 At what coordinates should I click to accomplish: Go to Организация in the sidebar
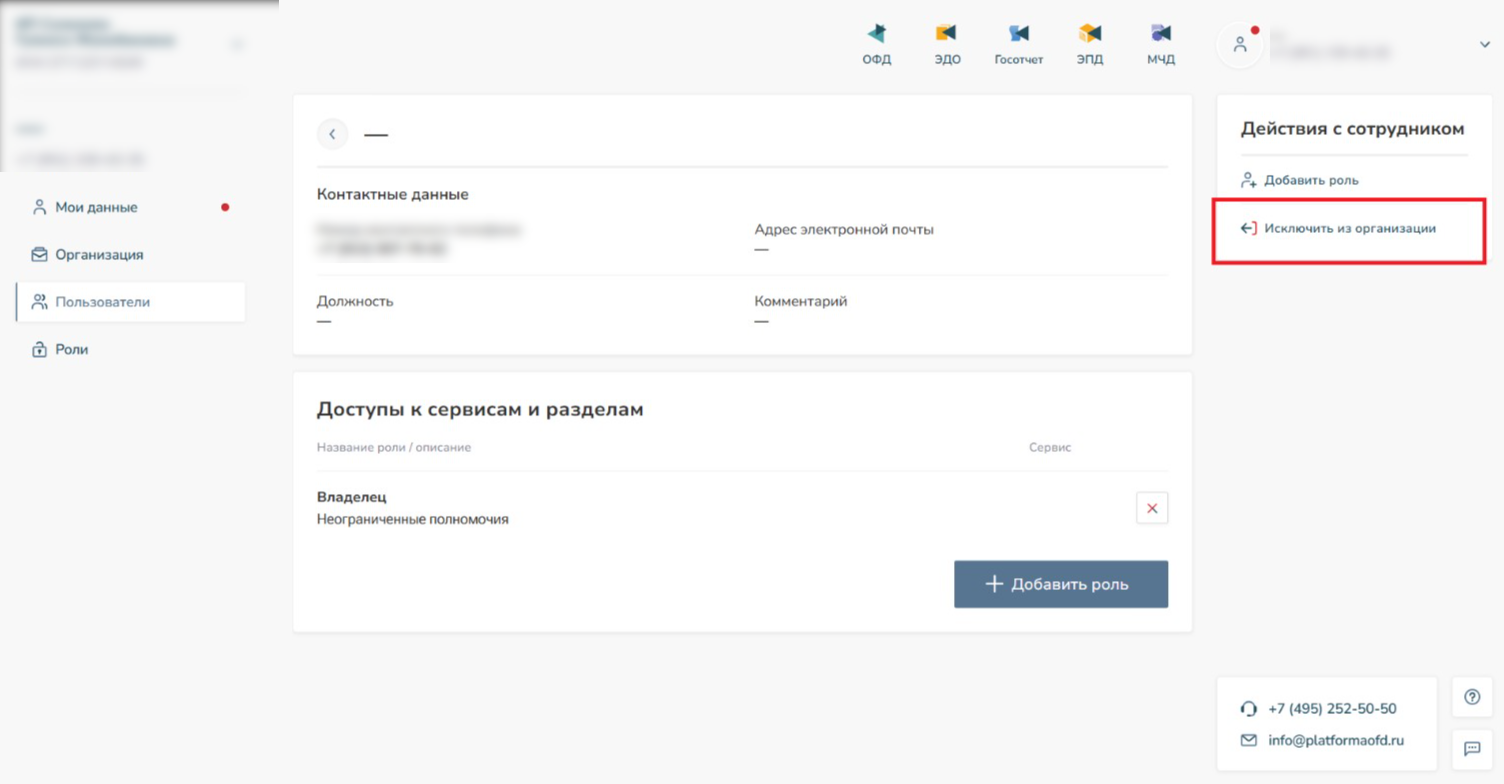point(99,255)
